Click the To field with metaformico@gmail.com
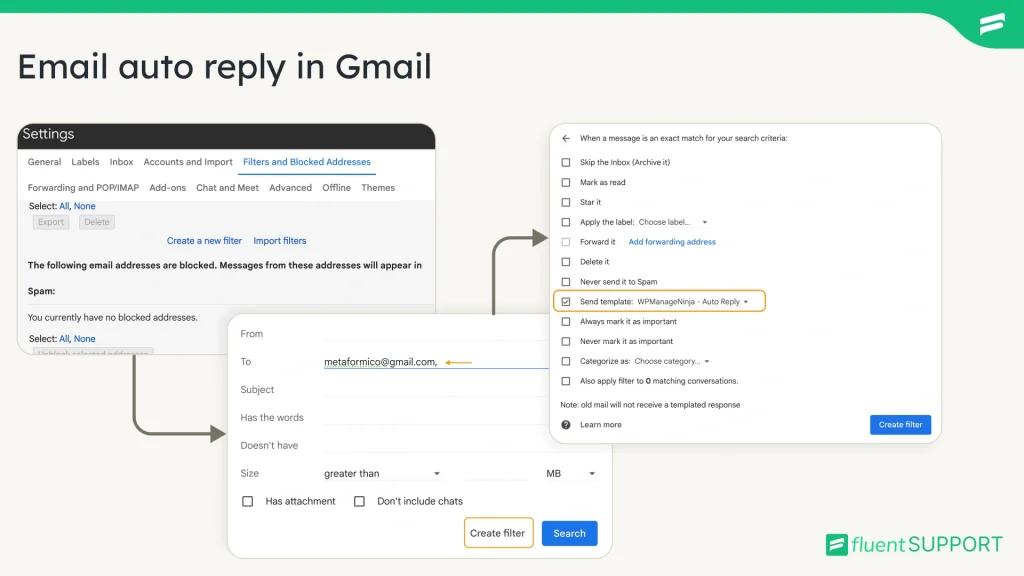The width and height of the screenshot is (1024, 576). [436, 362]
